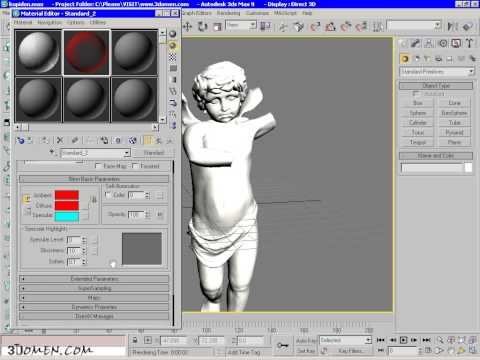This screenshot has width=480, height=360.
Task: Enable the Faceted checkbox
Action: (135, 166)
